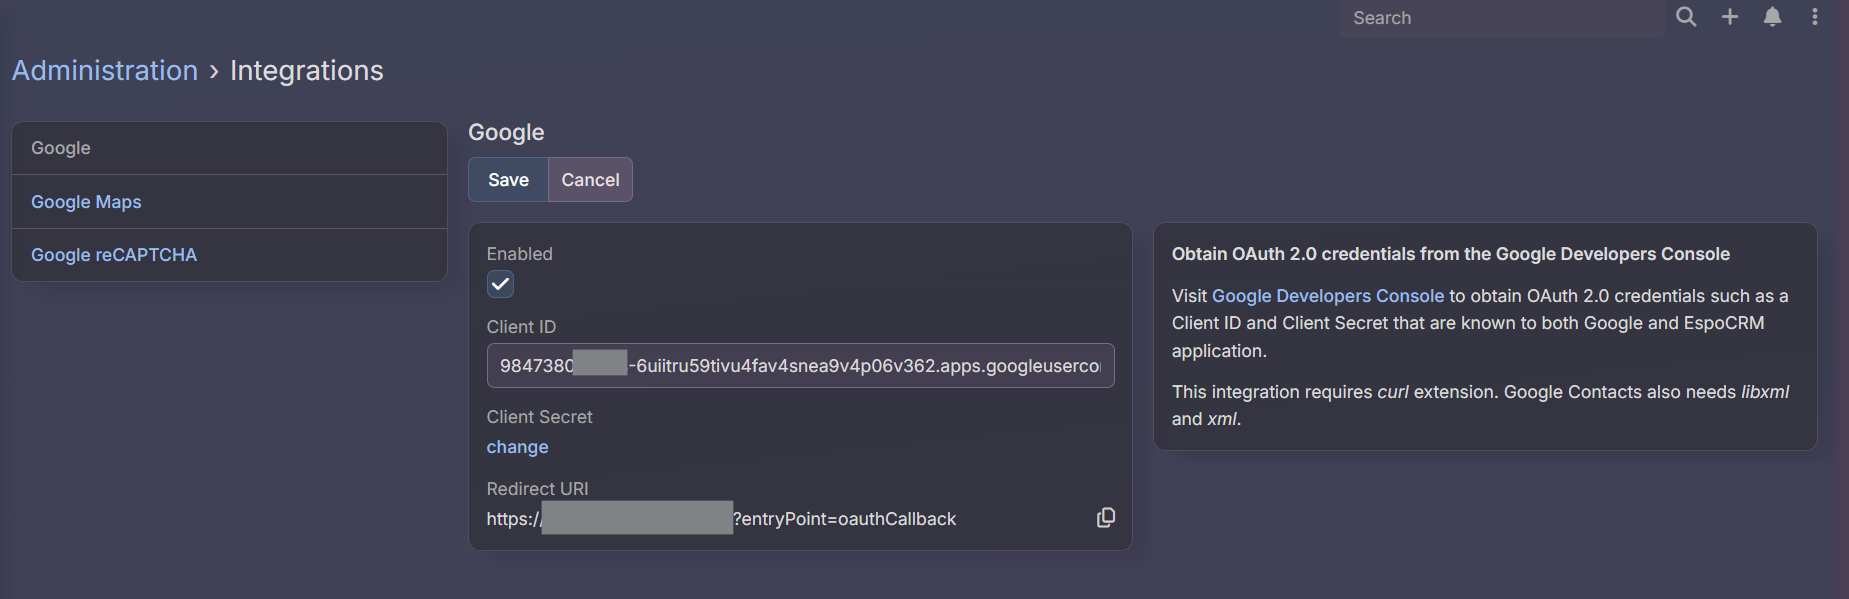This screenshot has width=1849, height=599.
Task: Click into the top Search box
Action: (1500, 18)
